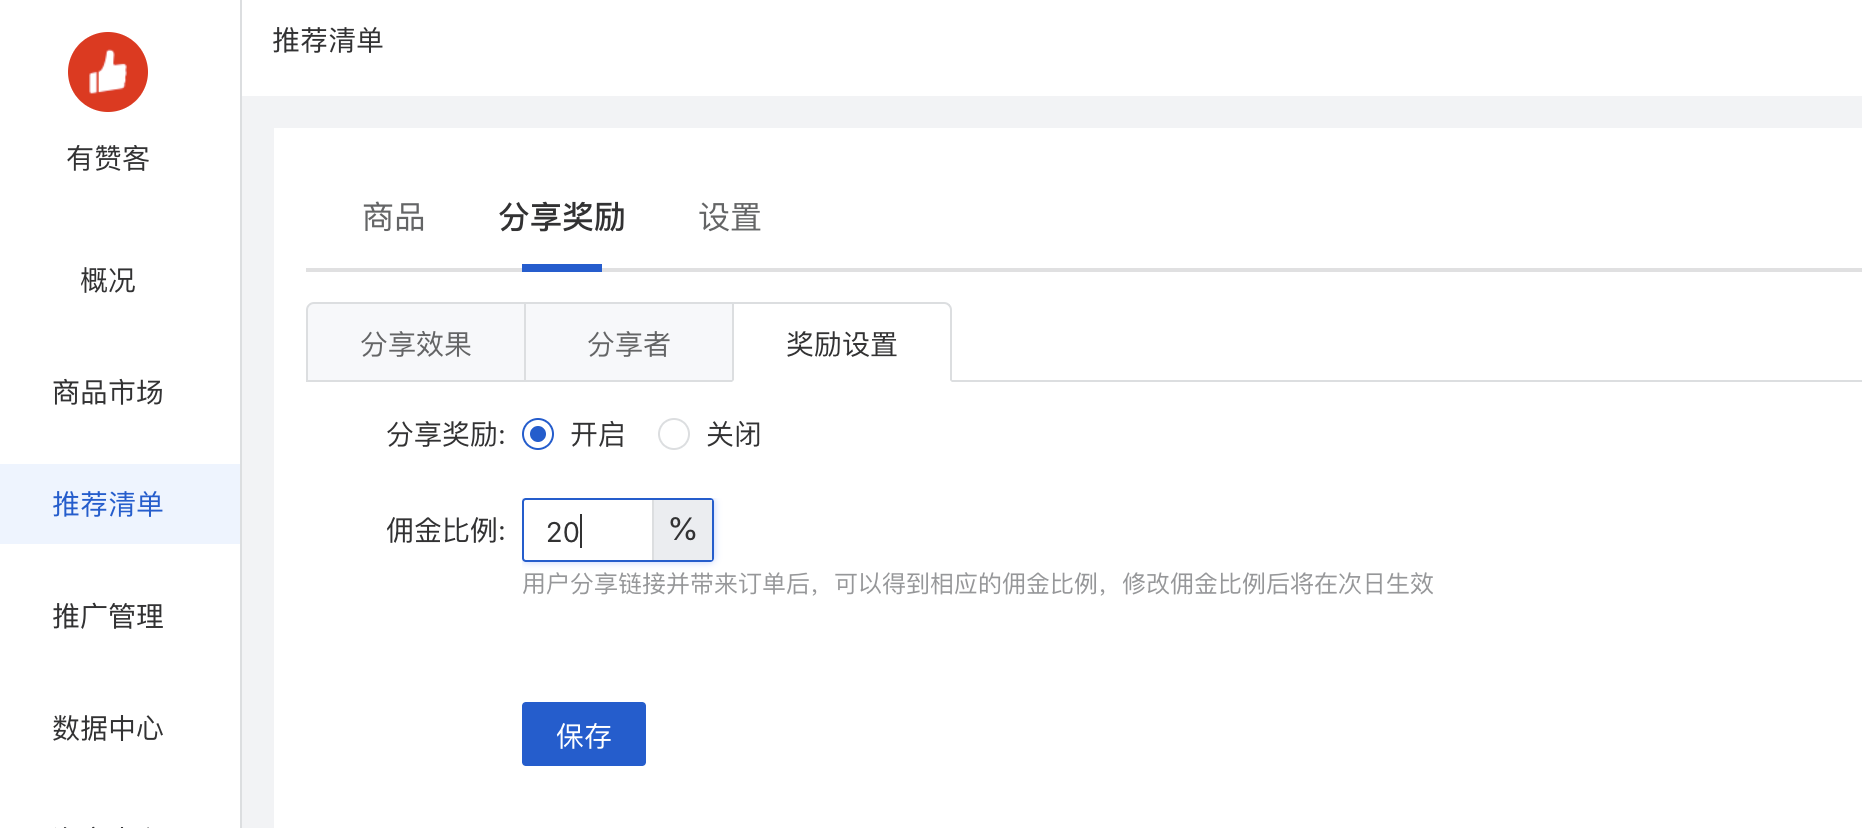Disable sharing reward with 关闭 radio
Viewport: 1862px width, 828px height.
pos(674,434)
